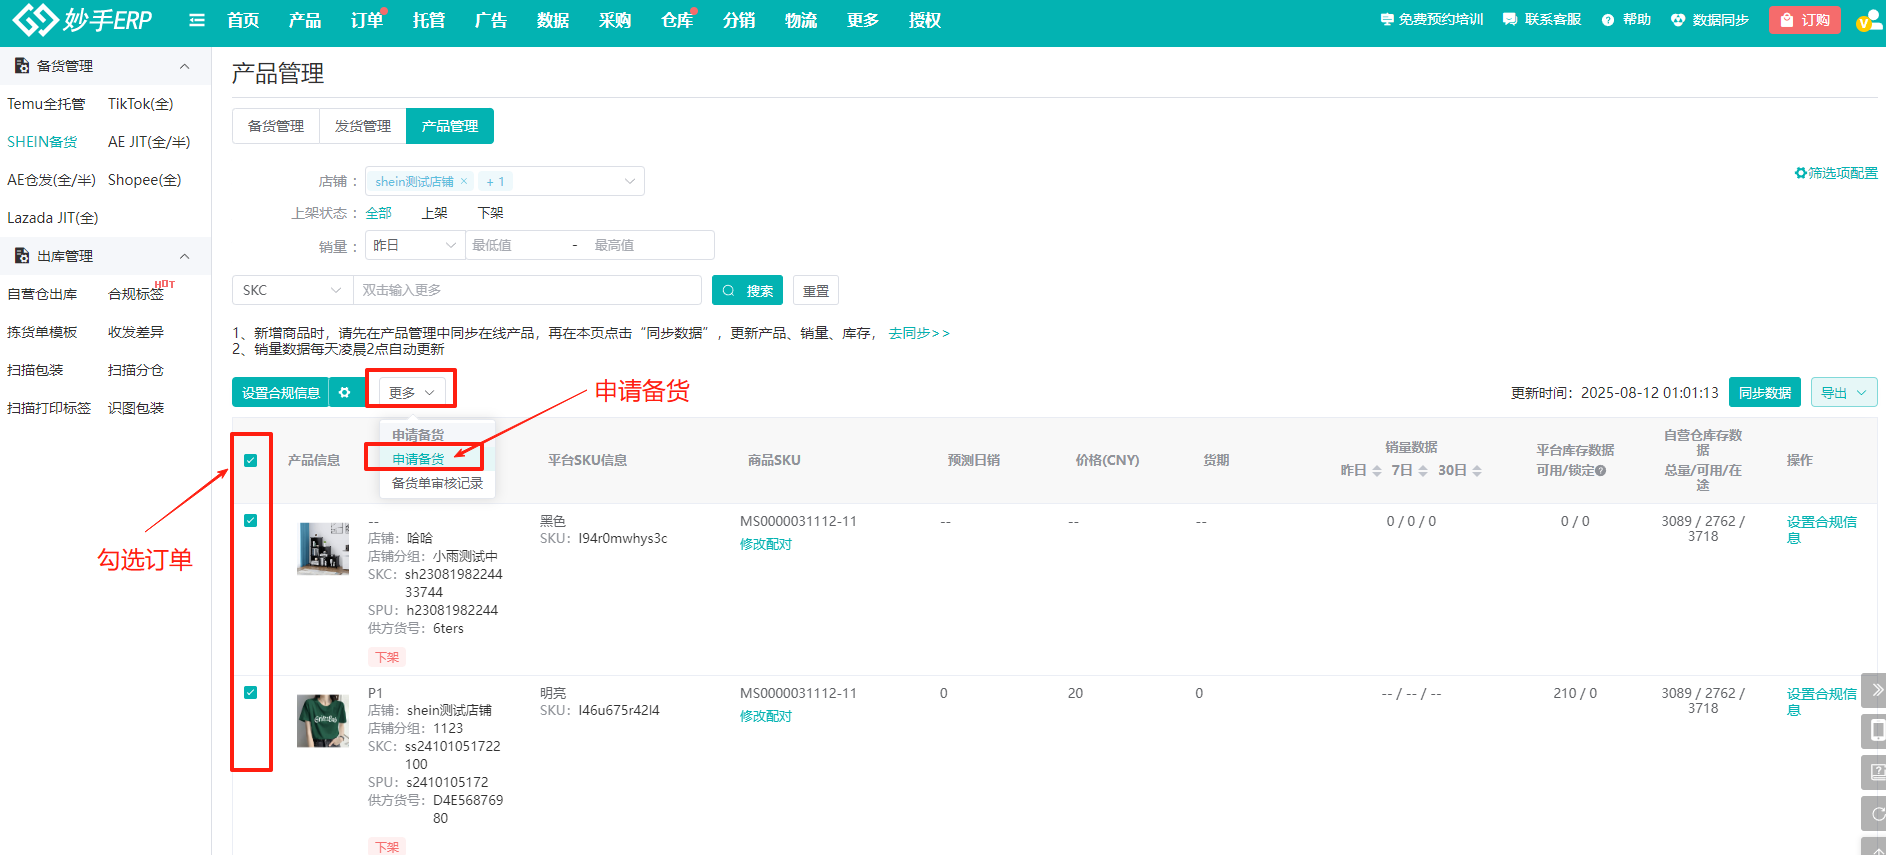Viewport: 1886px width, 855px height.
Task: Switch to the 发货管理 tab
Action: (363, 126)
